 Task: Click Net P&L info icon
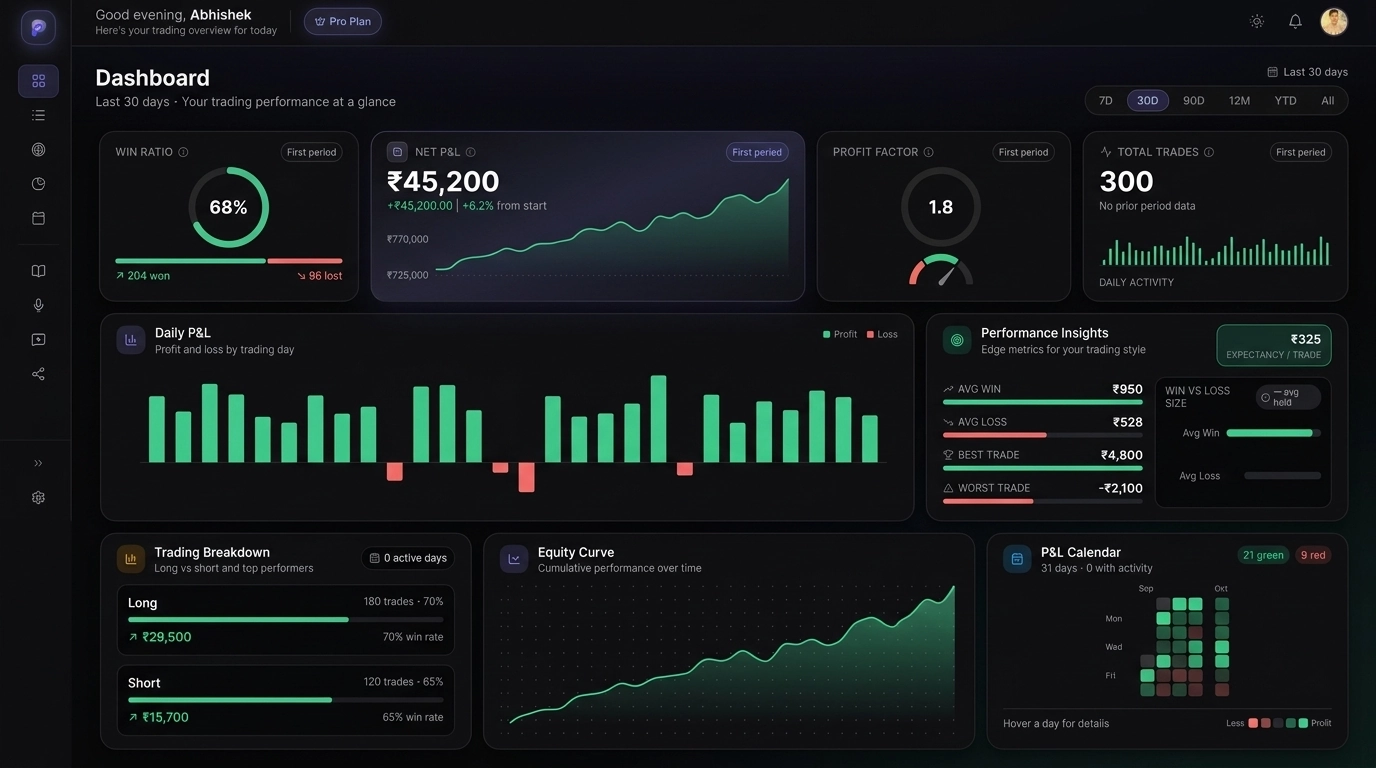(470, 152)
